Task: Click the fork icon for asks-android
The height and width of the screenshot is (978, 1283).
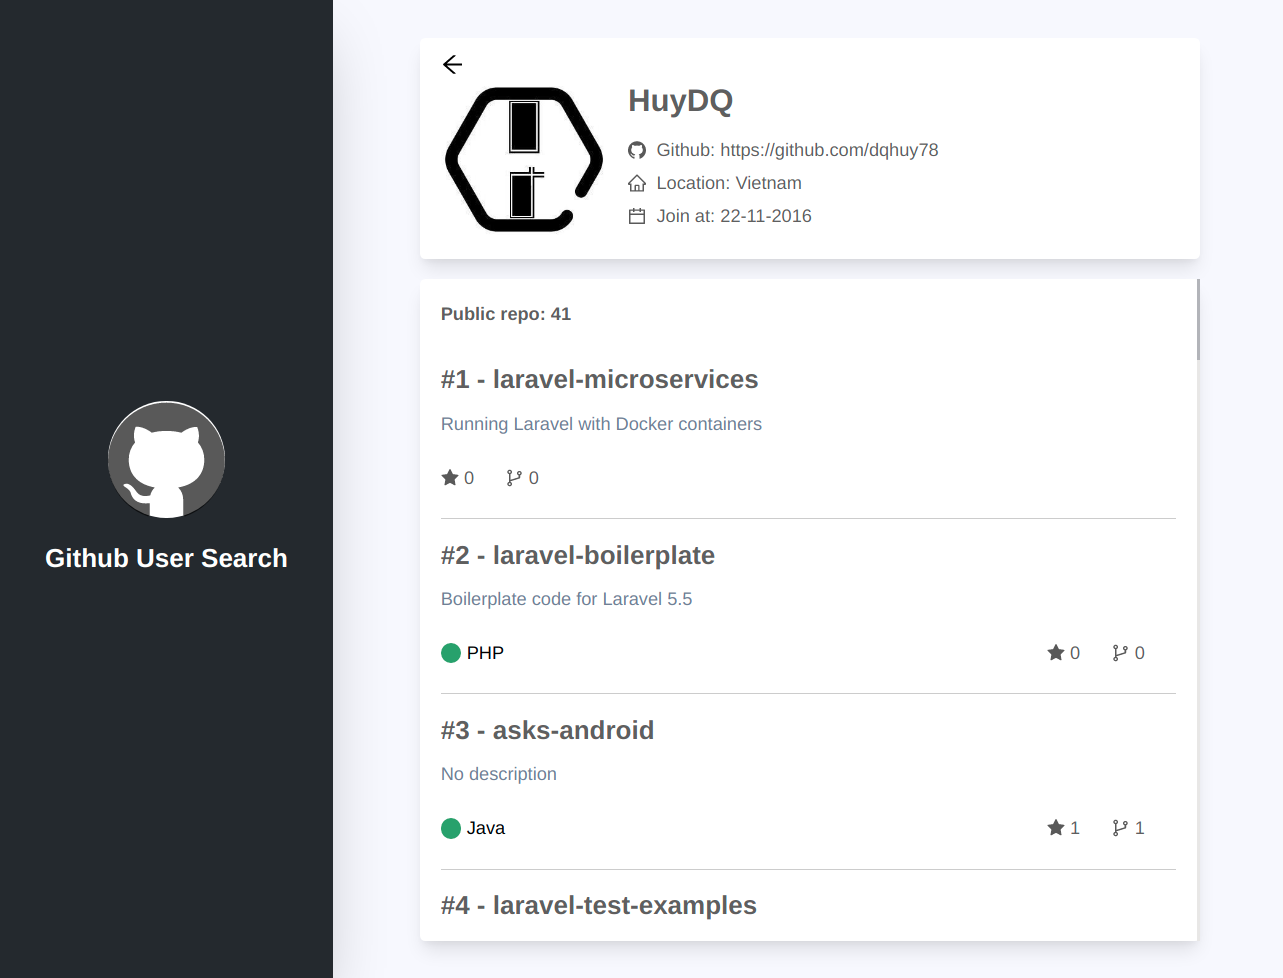Action: (x=1120, y=828)
